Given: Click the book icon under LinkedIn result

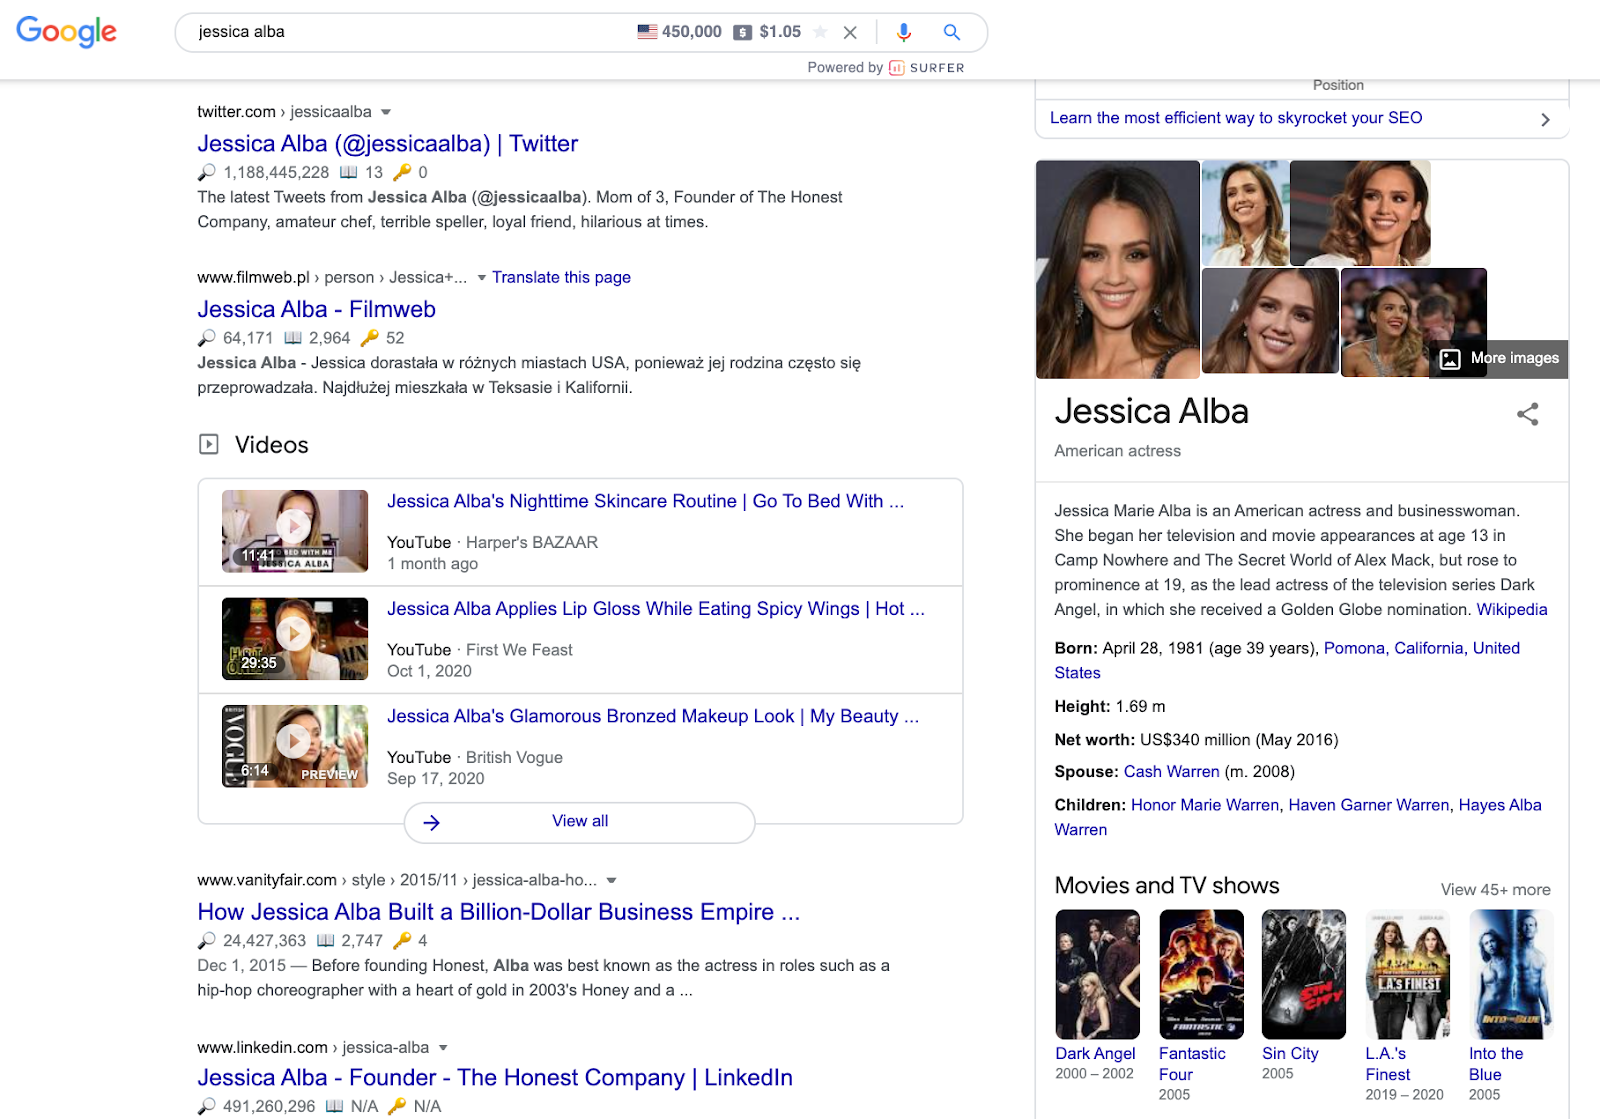Looking at the screenshot, I should pos(334,1106).
